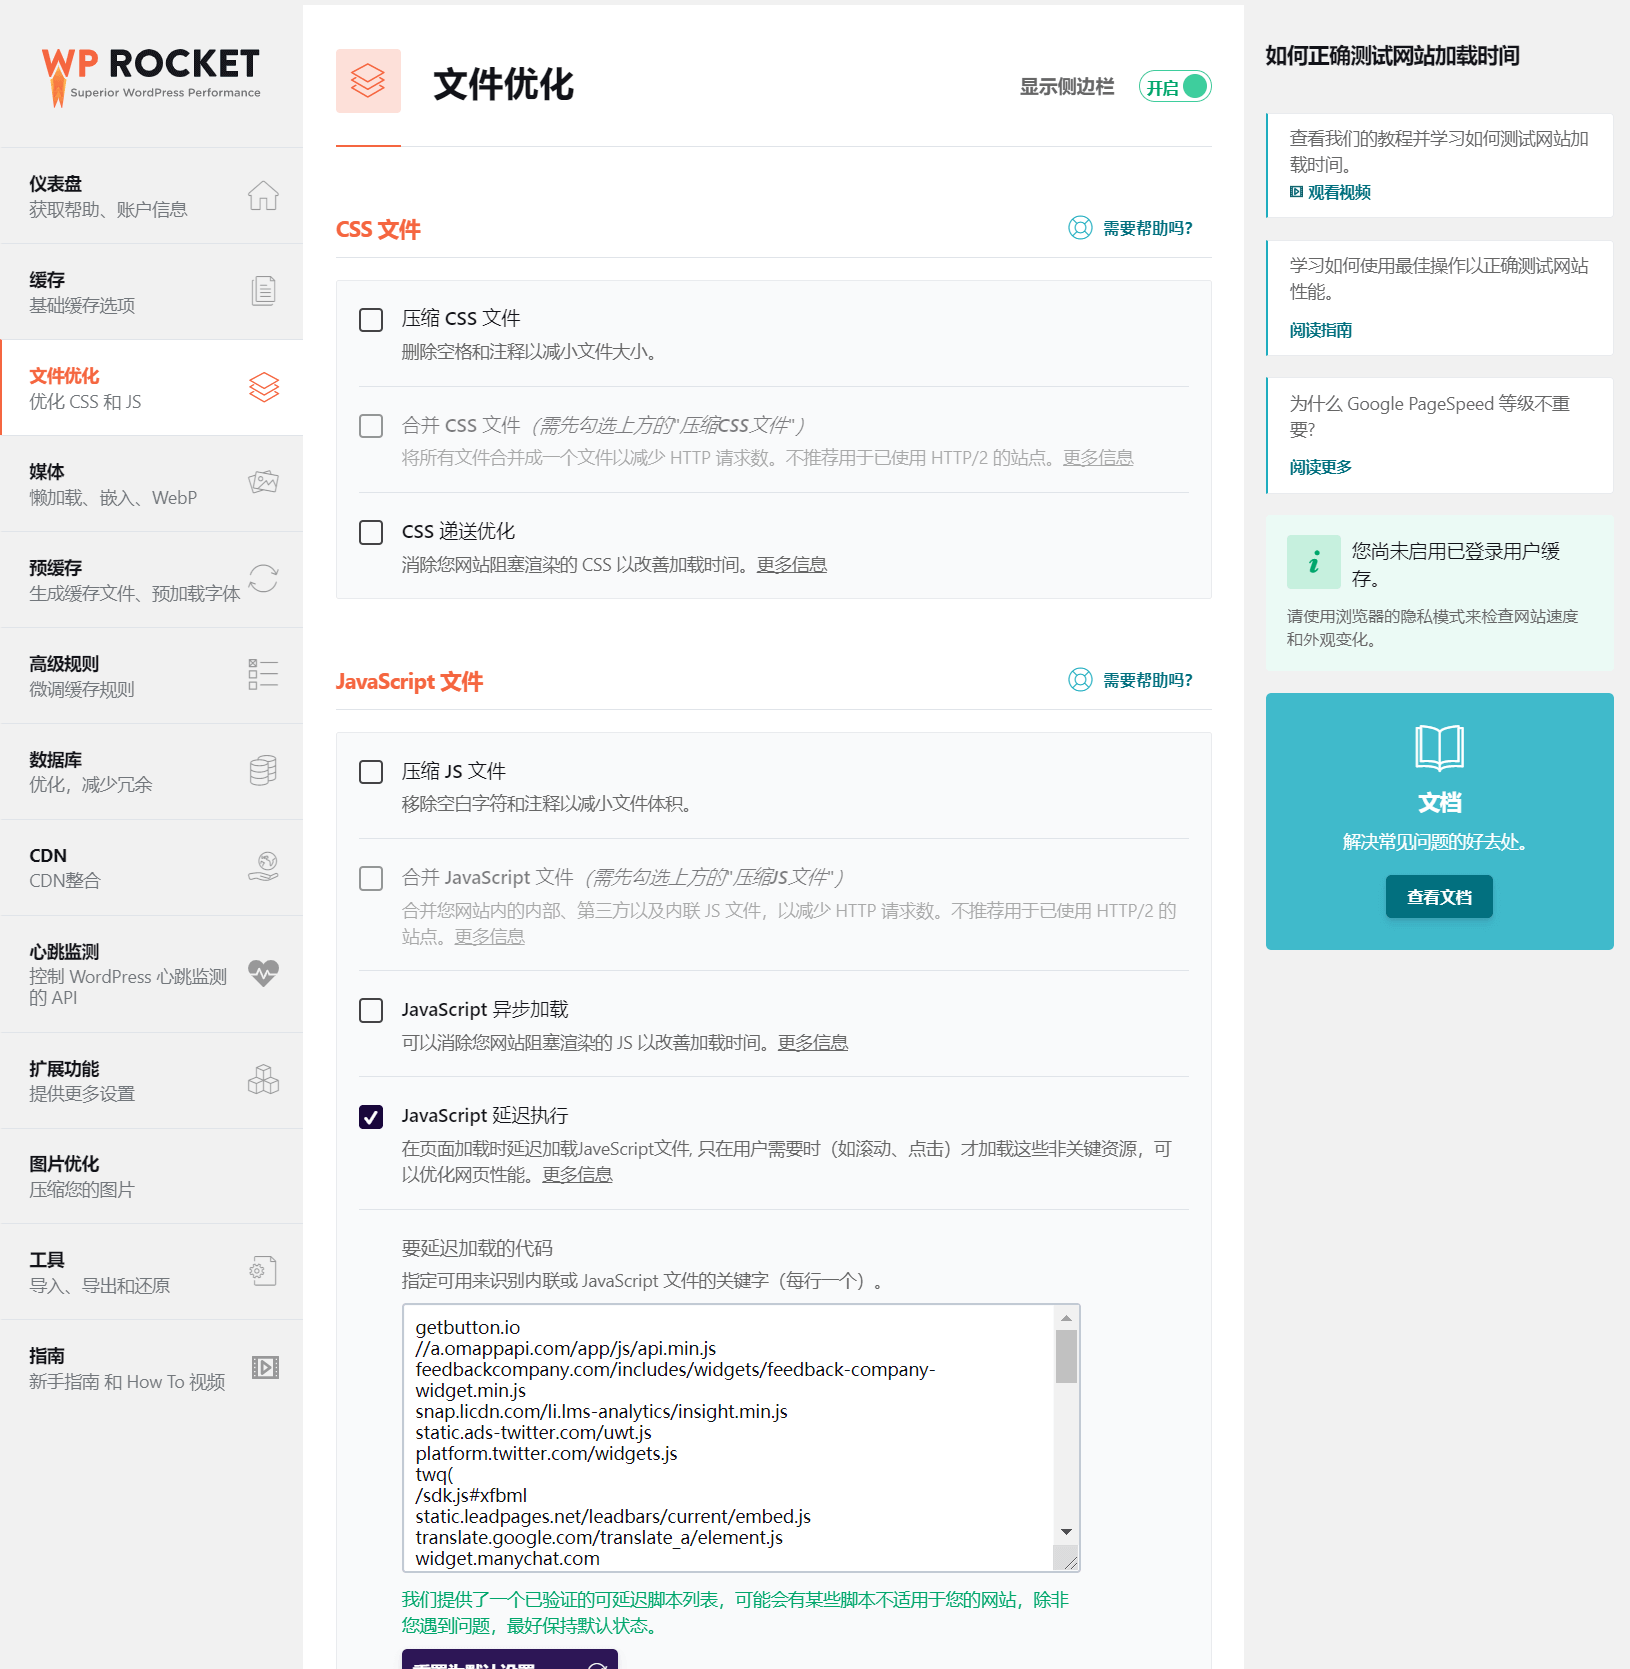Click the platform.twitter.com/widgets.js line
The image size is (1630, 1669).
click(x=546, y=1454)
